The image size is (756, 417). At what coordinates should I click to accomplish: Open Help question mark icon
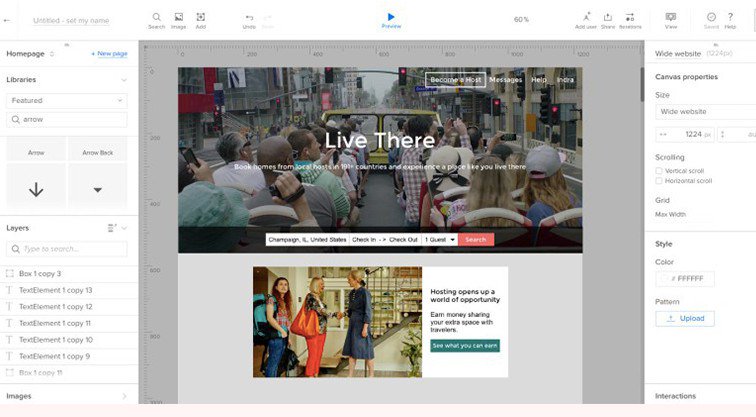tap(730, 21)
